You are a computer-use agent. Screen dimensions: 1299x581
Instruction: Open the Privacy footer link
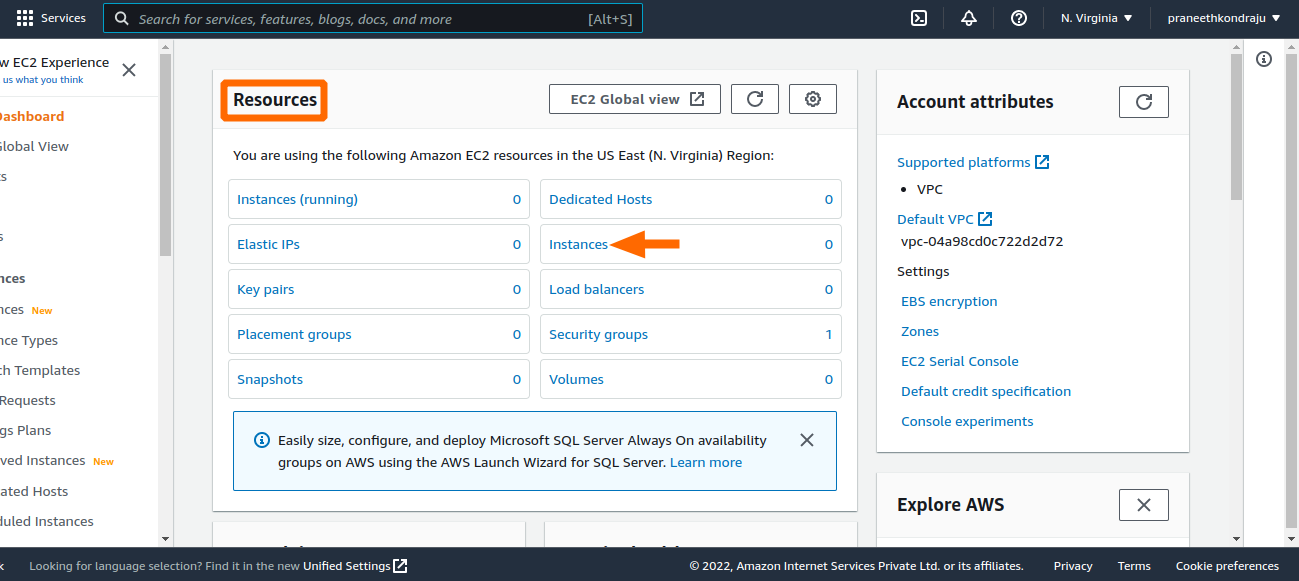(x=1073, y=566)
